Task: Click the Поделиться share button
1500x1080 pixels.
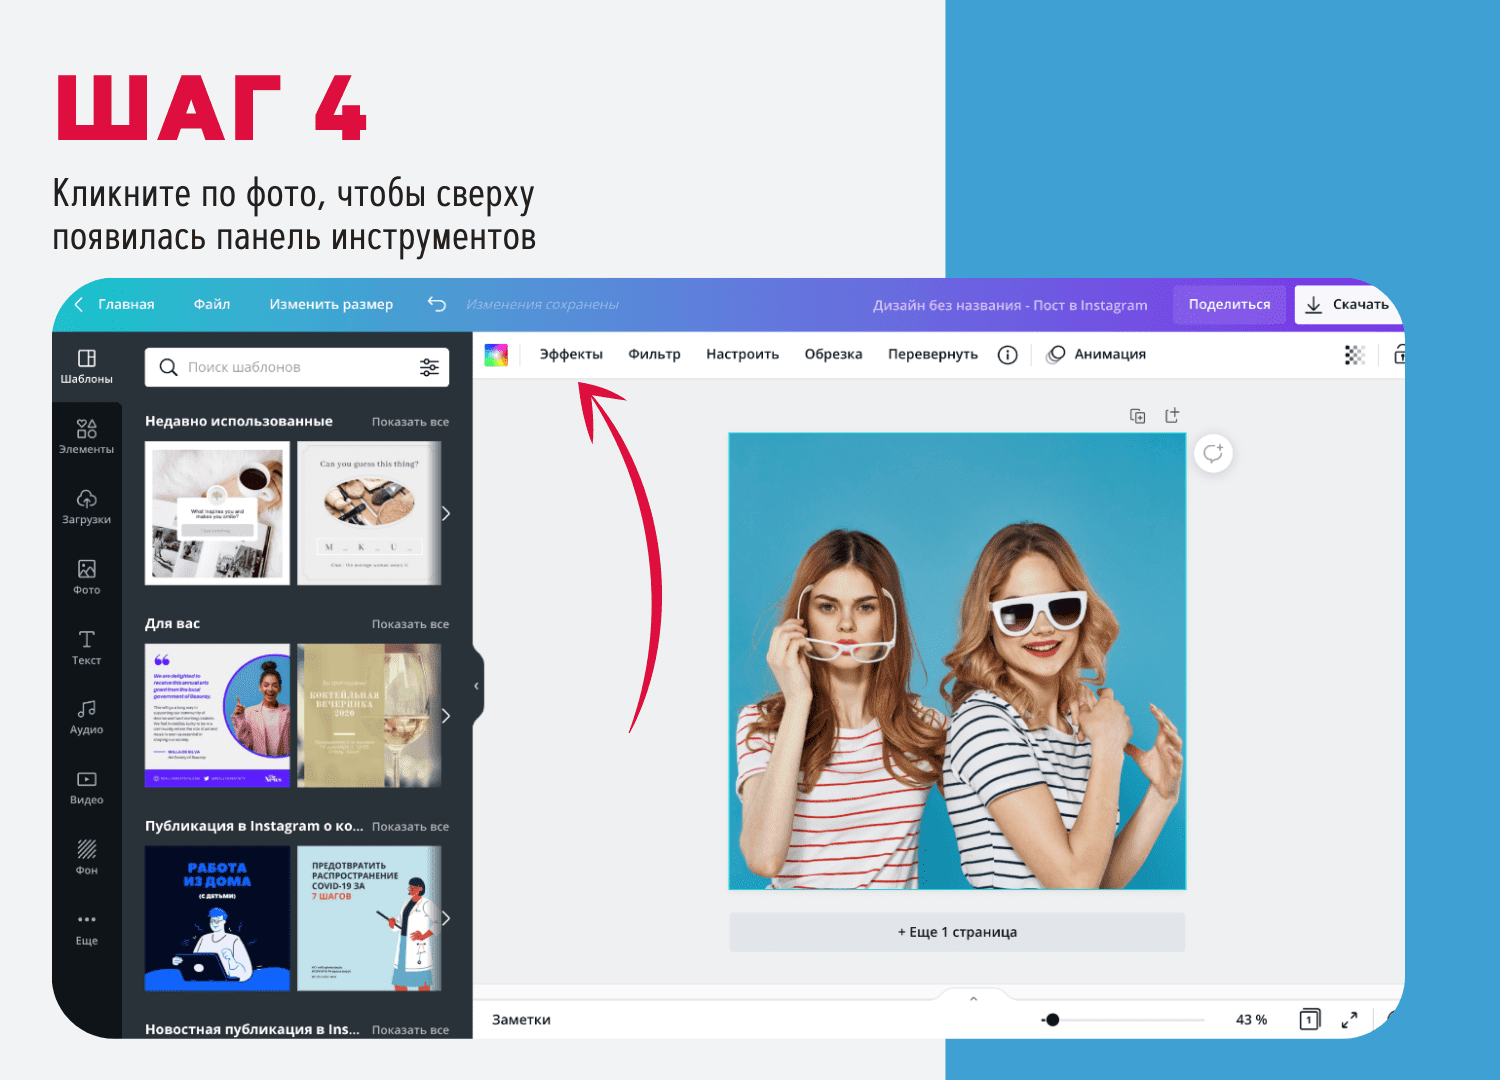Action: pos(1229,304)
